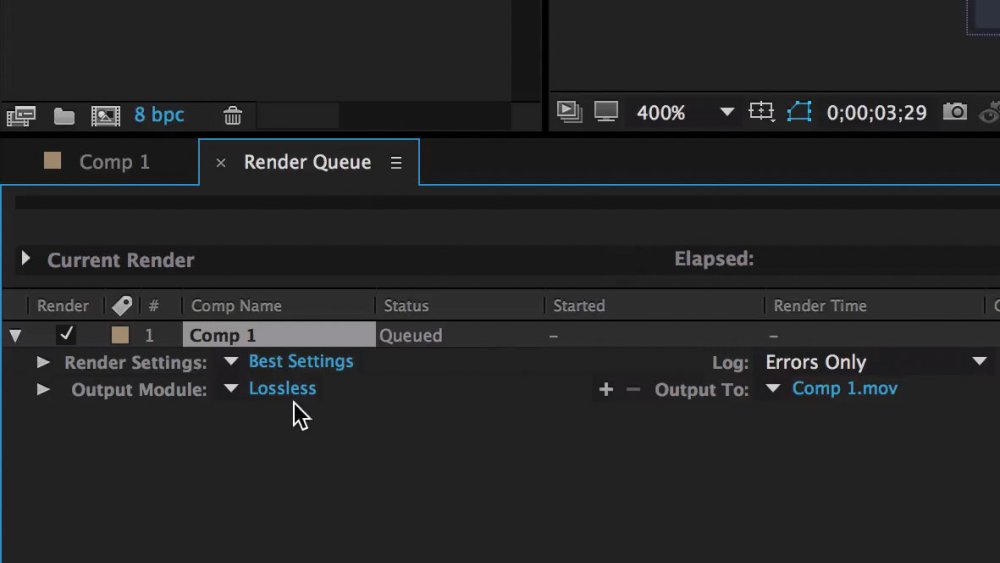Close the Render Queue panel tab

(x=221, y=163)
